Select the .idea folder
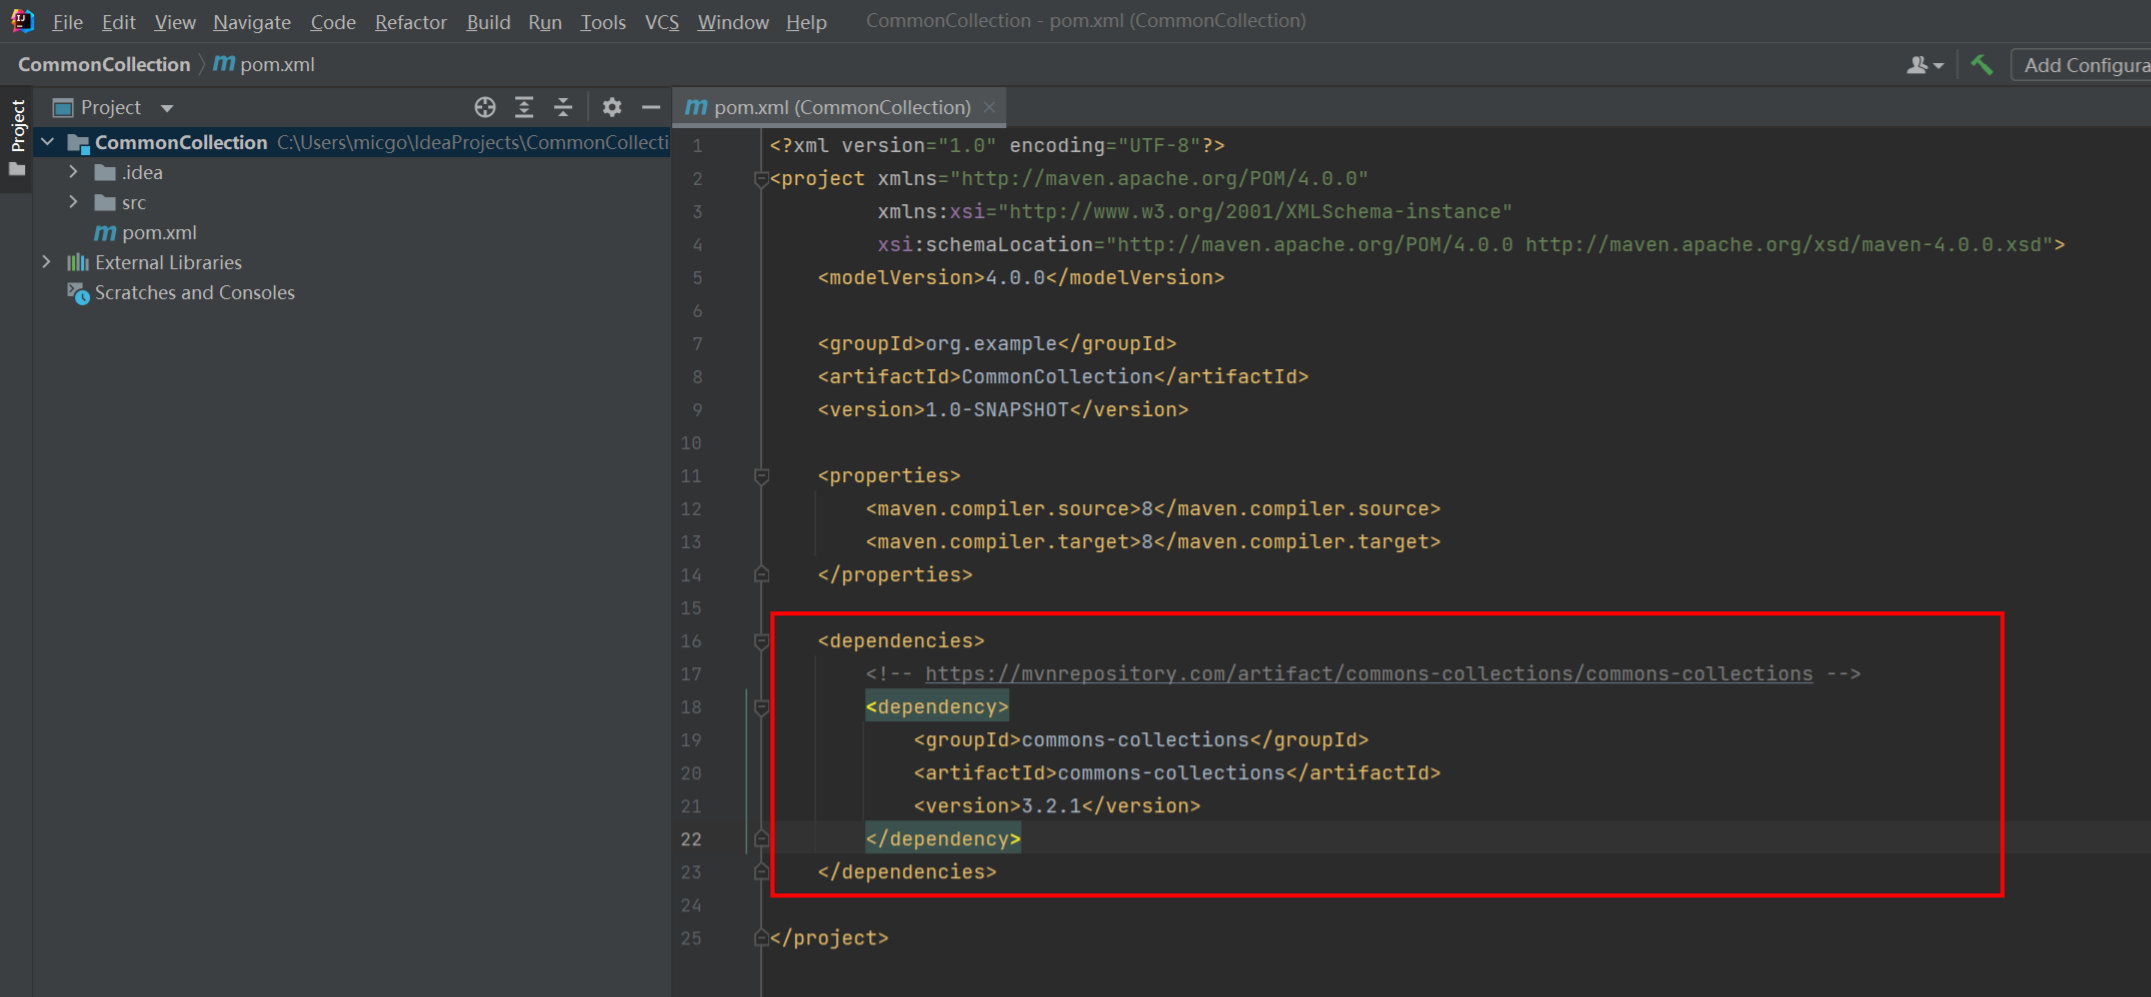 click(128, 172)
